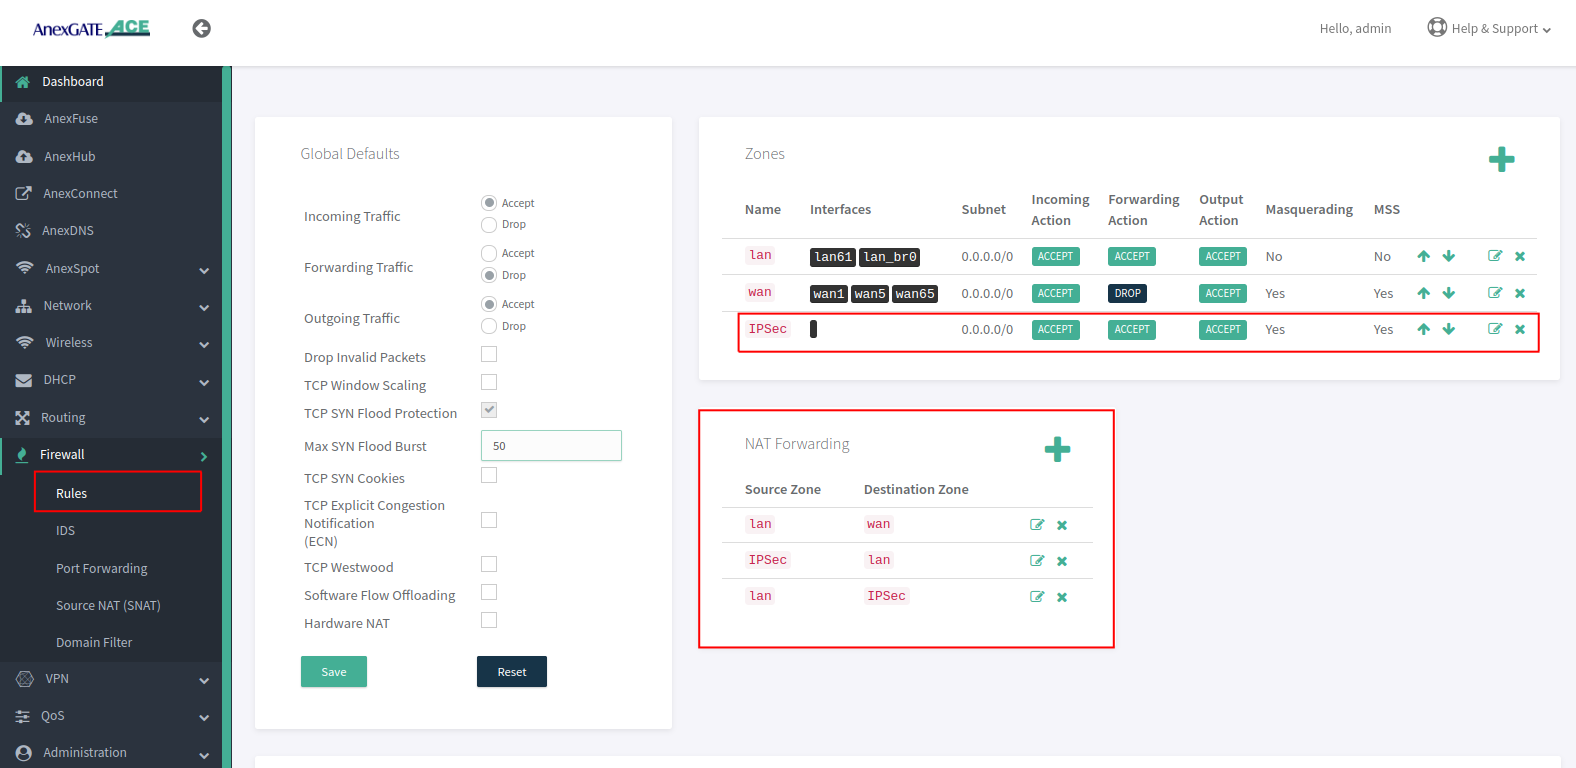1576x768 pixels.
Task: Click the Max SYN Flood Burst field
Action: coord(551,446)
